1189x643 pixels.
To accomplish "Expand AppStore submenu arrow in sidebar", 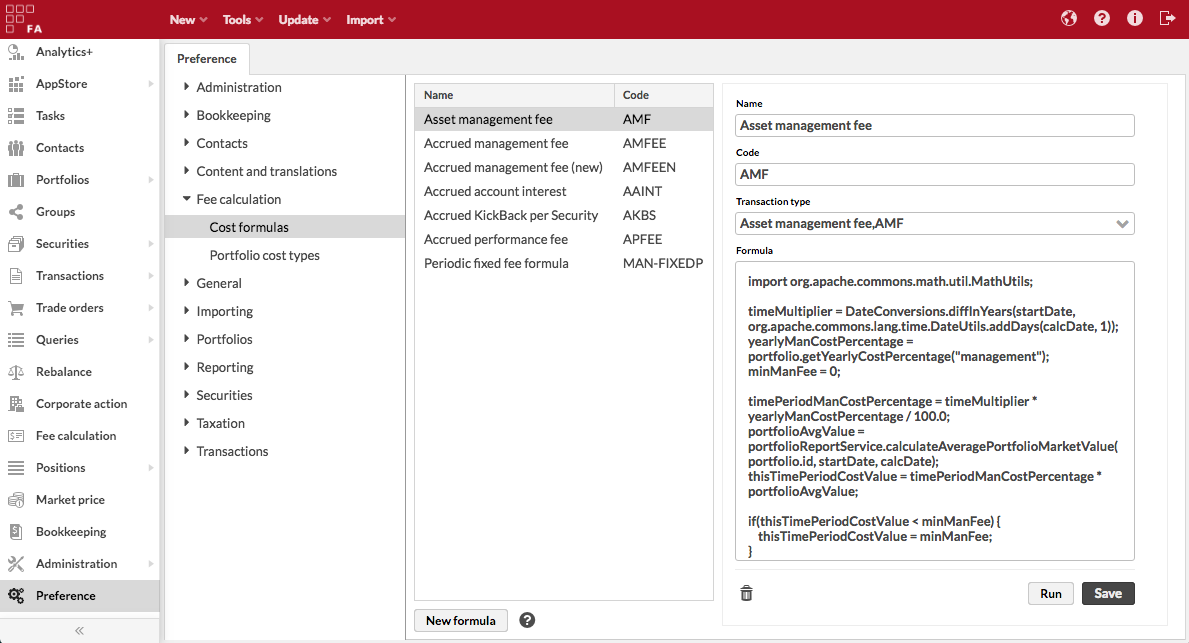I will click(x=151, y=84).
